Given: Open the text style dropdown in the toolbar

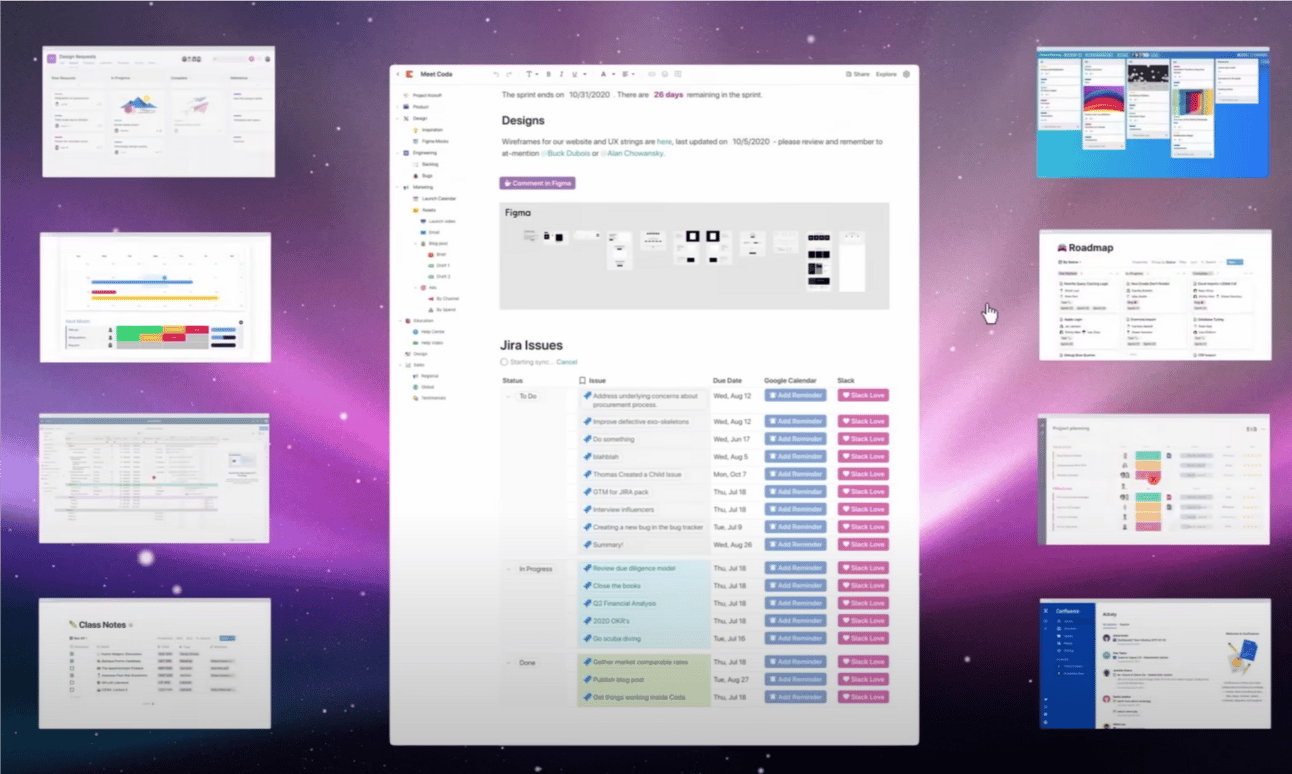Looking at the screenshot, I should (x=531, y=74).
